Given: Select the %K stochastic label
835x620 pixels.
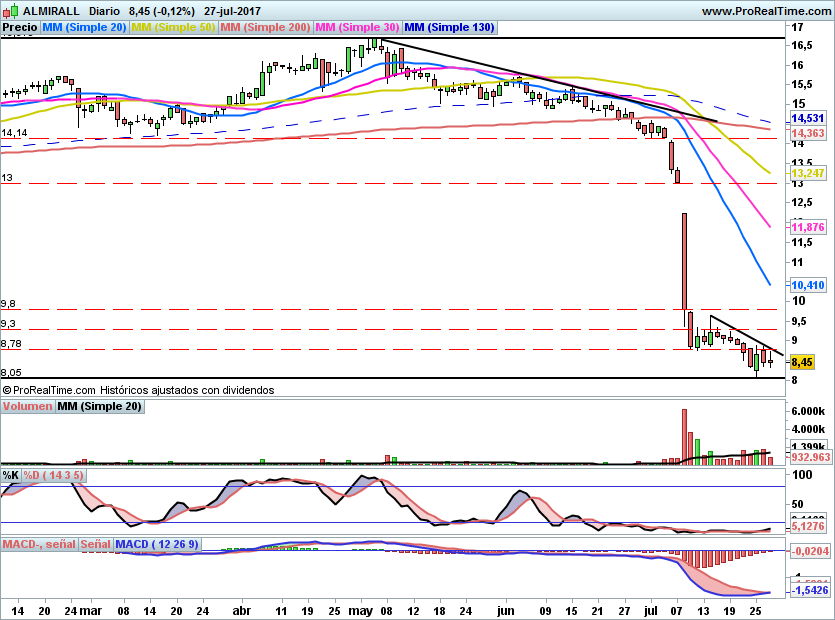Looking at the screenshot, I should pyautogui.click(x=11, y=475).
